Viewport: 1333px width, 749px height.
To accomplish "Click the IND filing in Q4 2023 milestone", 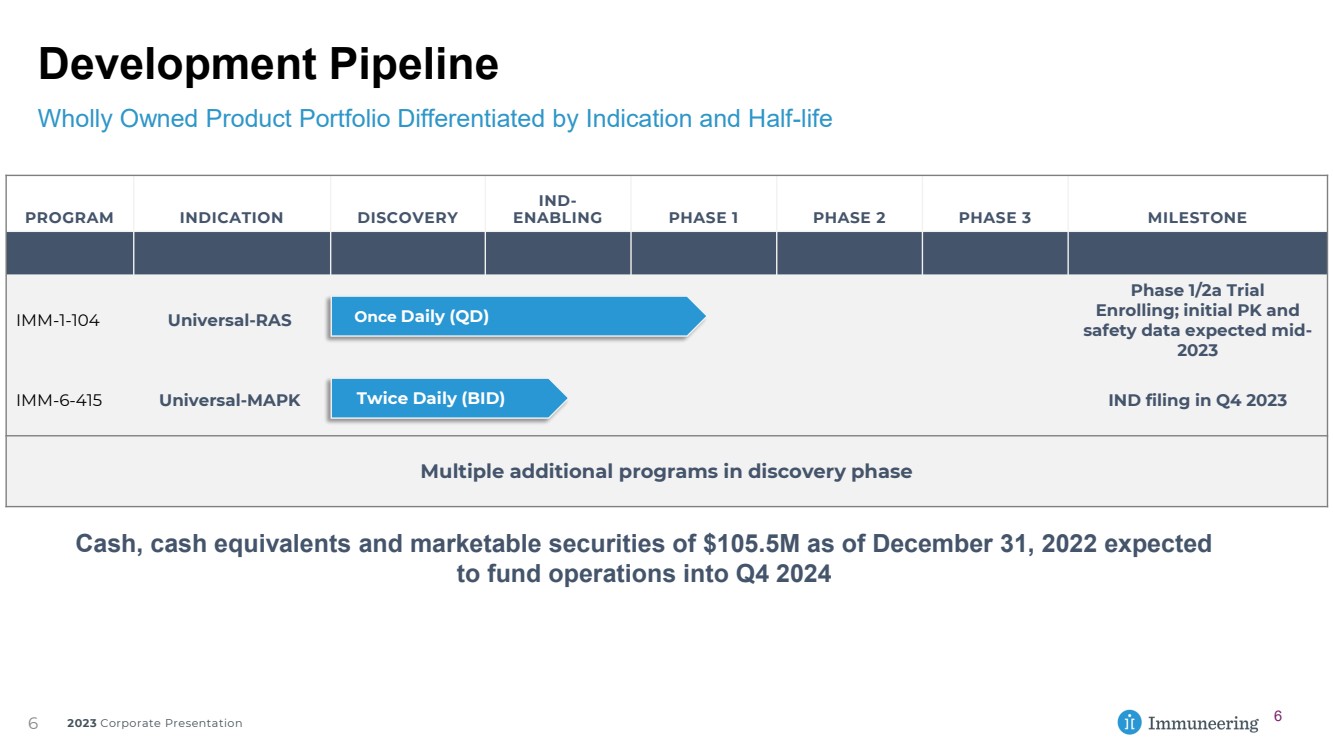I will pos(1197,400).
